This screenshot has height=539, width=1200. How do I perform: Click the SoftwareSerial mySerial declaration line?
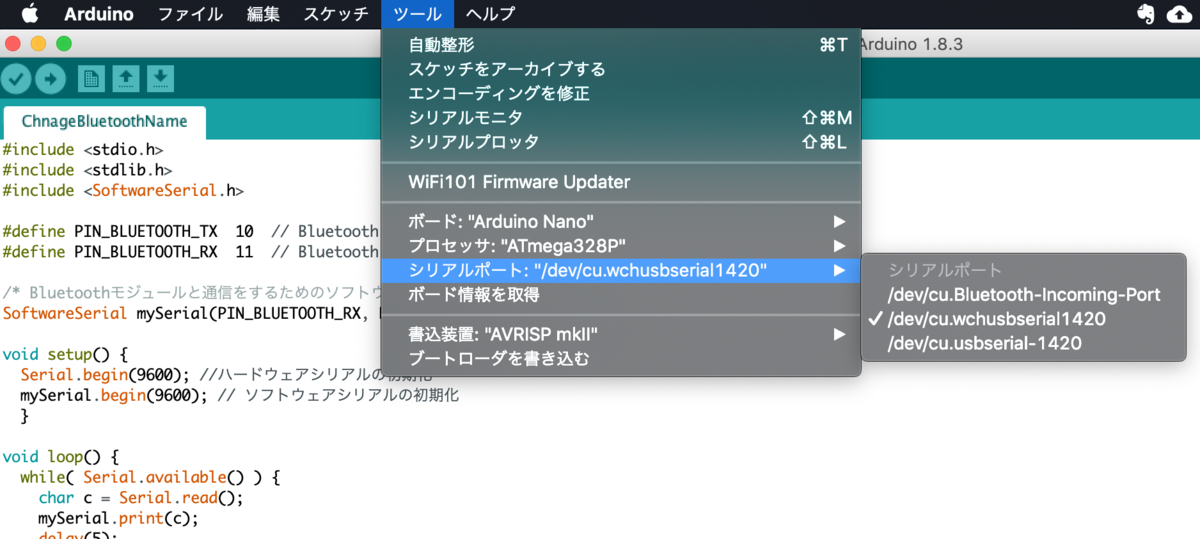(191, 313)
